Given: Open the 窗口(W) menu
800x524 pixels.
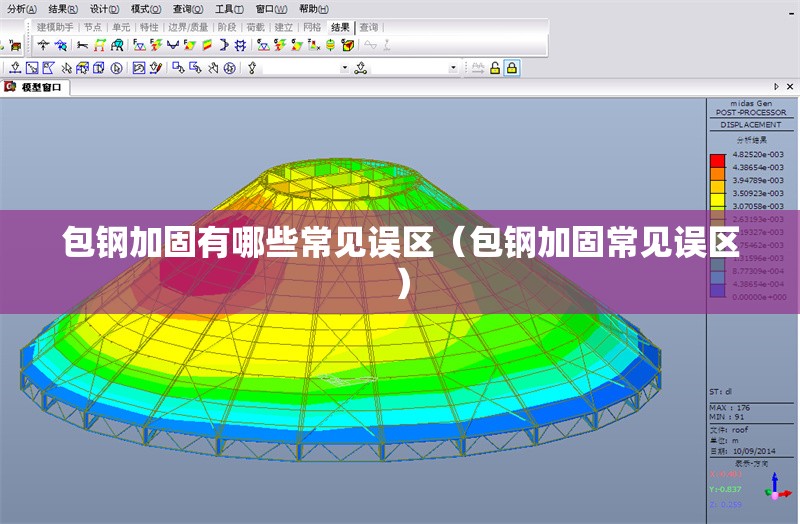Looking at the screenshot, I should pyautogui.click(x=271, y=9).
